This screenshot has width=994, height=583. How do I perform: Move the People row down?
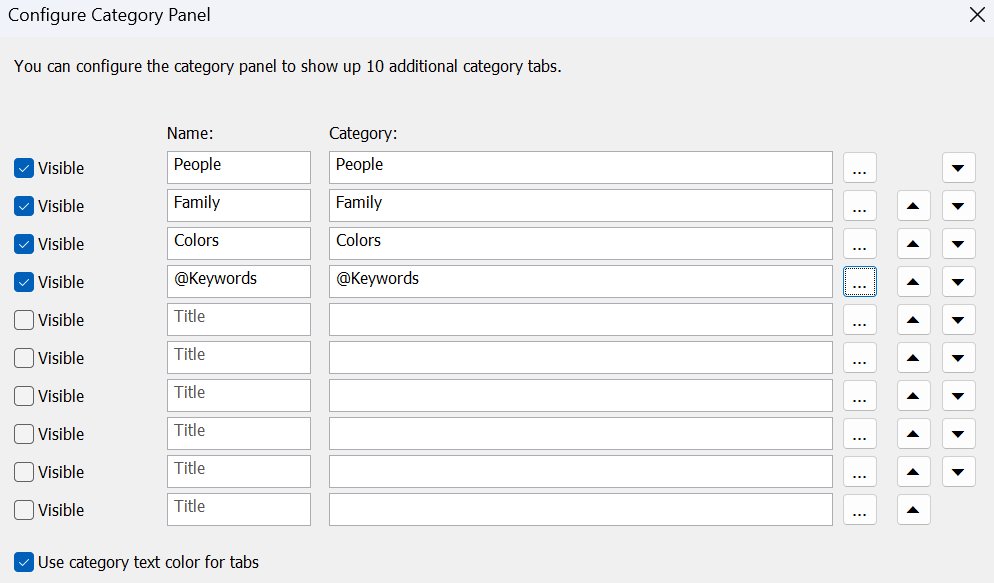point(958,168)
